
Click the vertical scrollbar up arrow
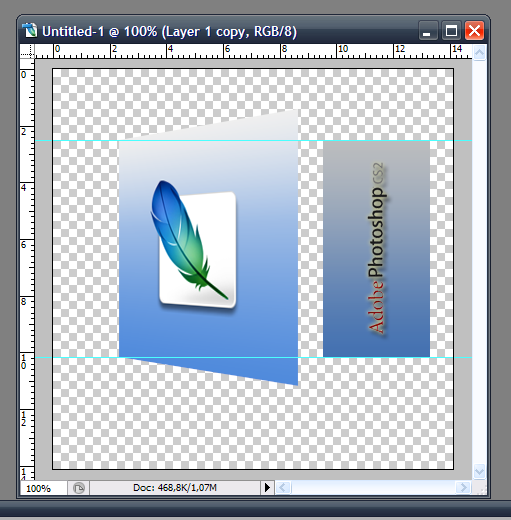click(479, 53)
